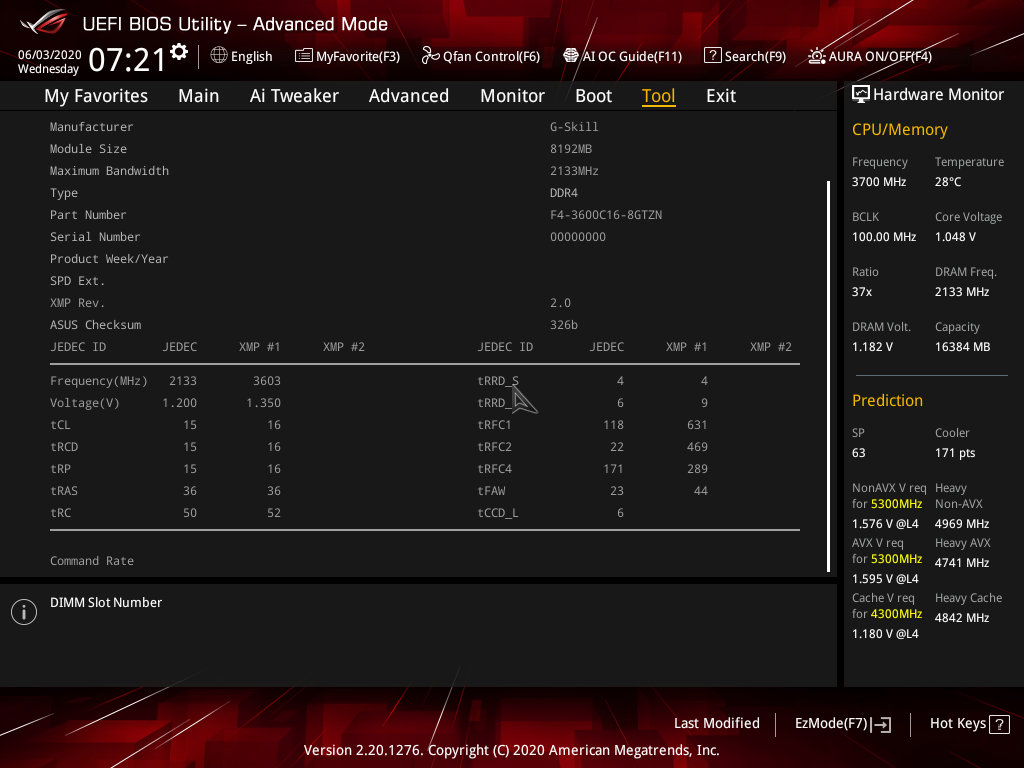Screen dimensions: 1024x768
Task: Open the AI OC Guide
Action: click(x=622, y=56)
